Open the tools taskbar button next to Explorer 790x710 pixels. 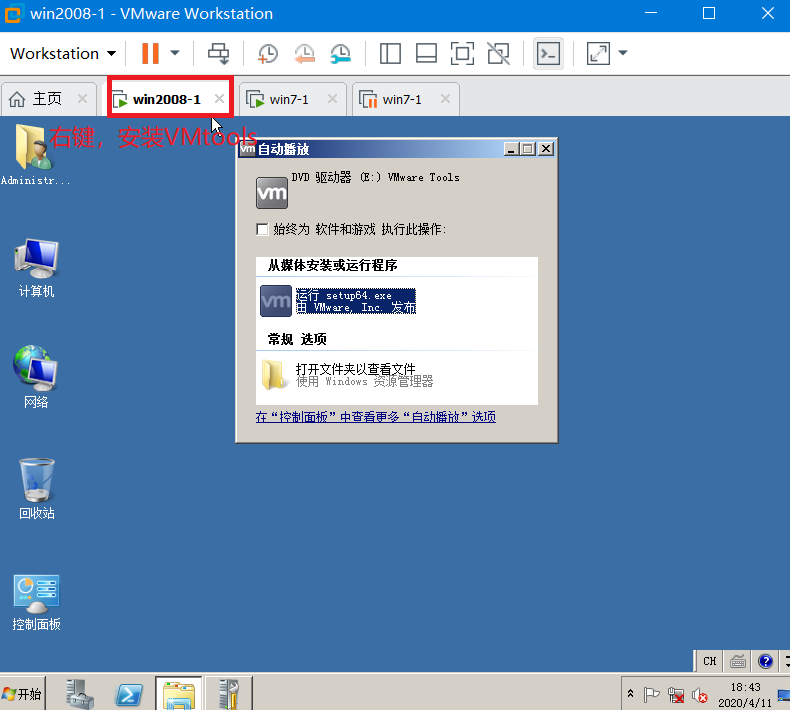tap(229, 694)
